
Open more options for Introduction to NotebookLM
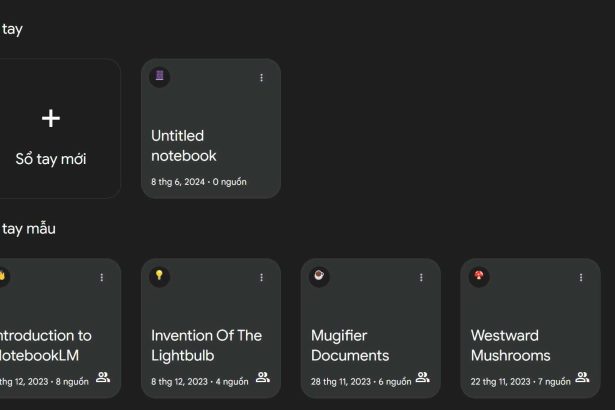[102, 278]
